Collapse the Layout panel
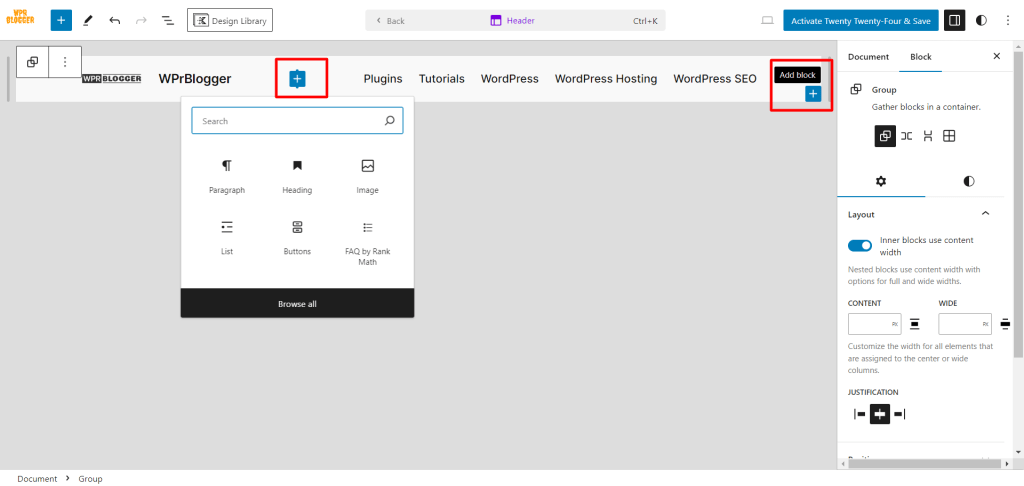The image size is (1024, 486). coord(986,214)
